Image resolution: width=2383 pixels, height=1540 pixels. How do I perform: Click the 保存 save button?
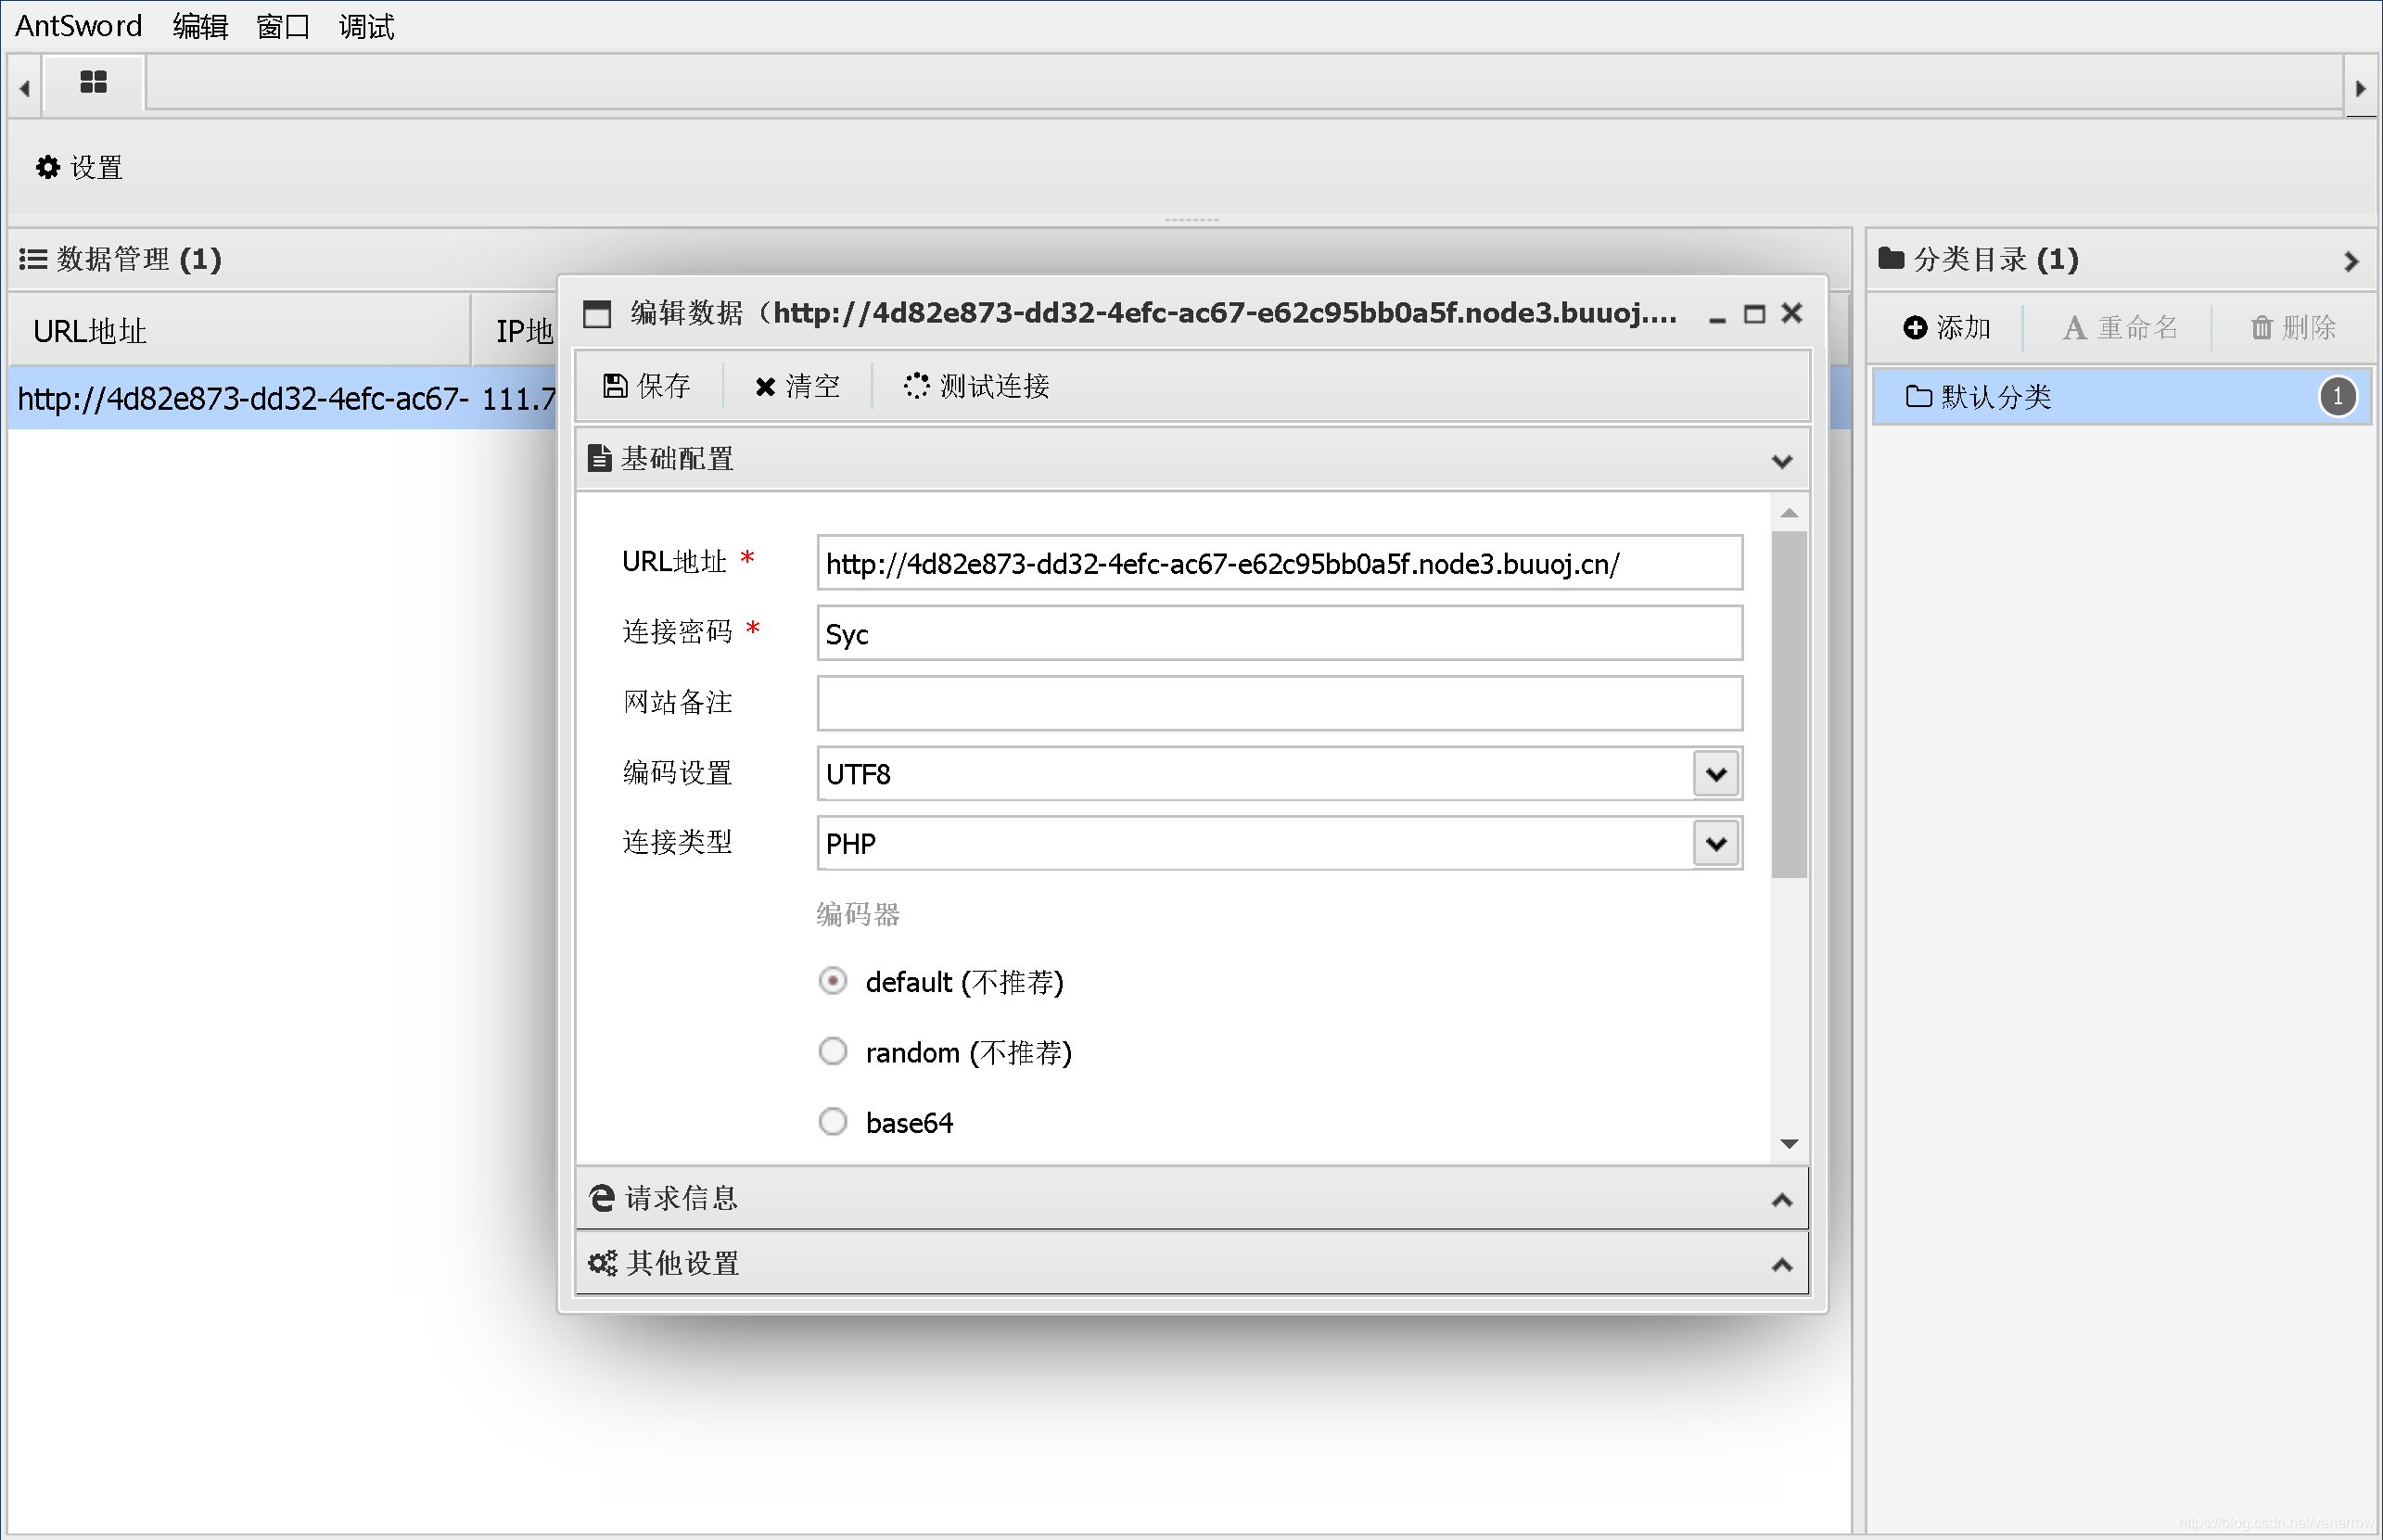[x=647, y=386]
